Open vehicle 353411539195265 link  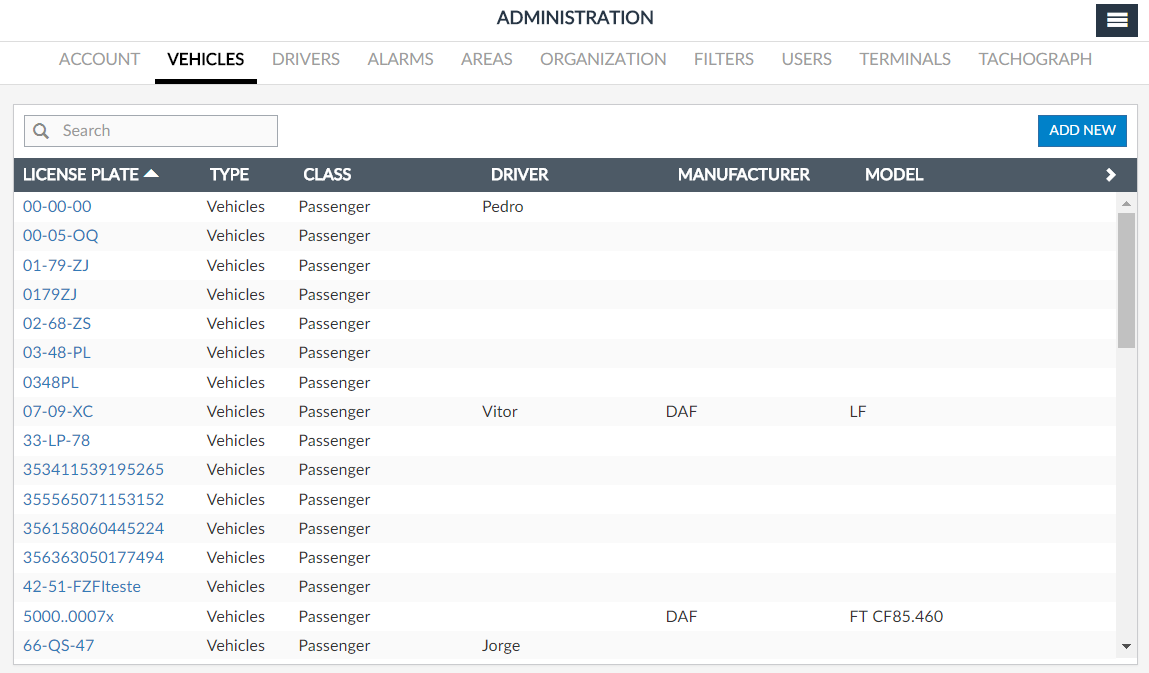click(93, 469)
